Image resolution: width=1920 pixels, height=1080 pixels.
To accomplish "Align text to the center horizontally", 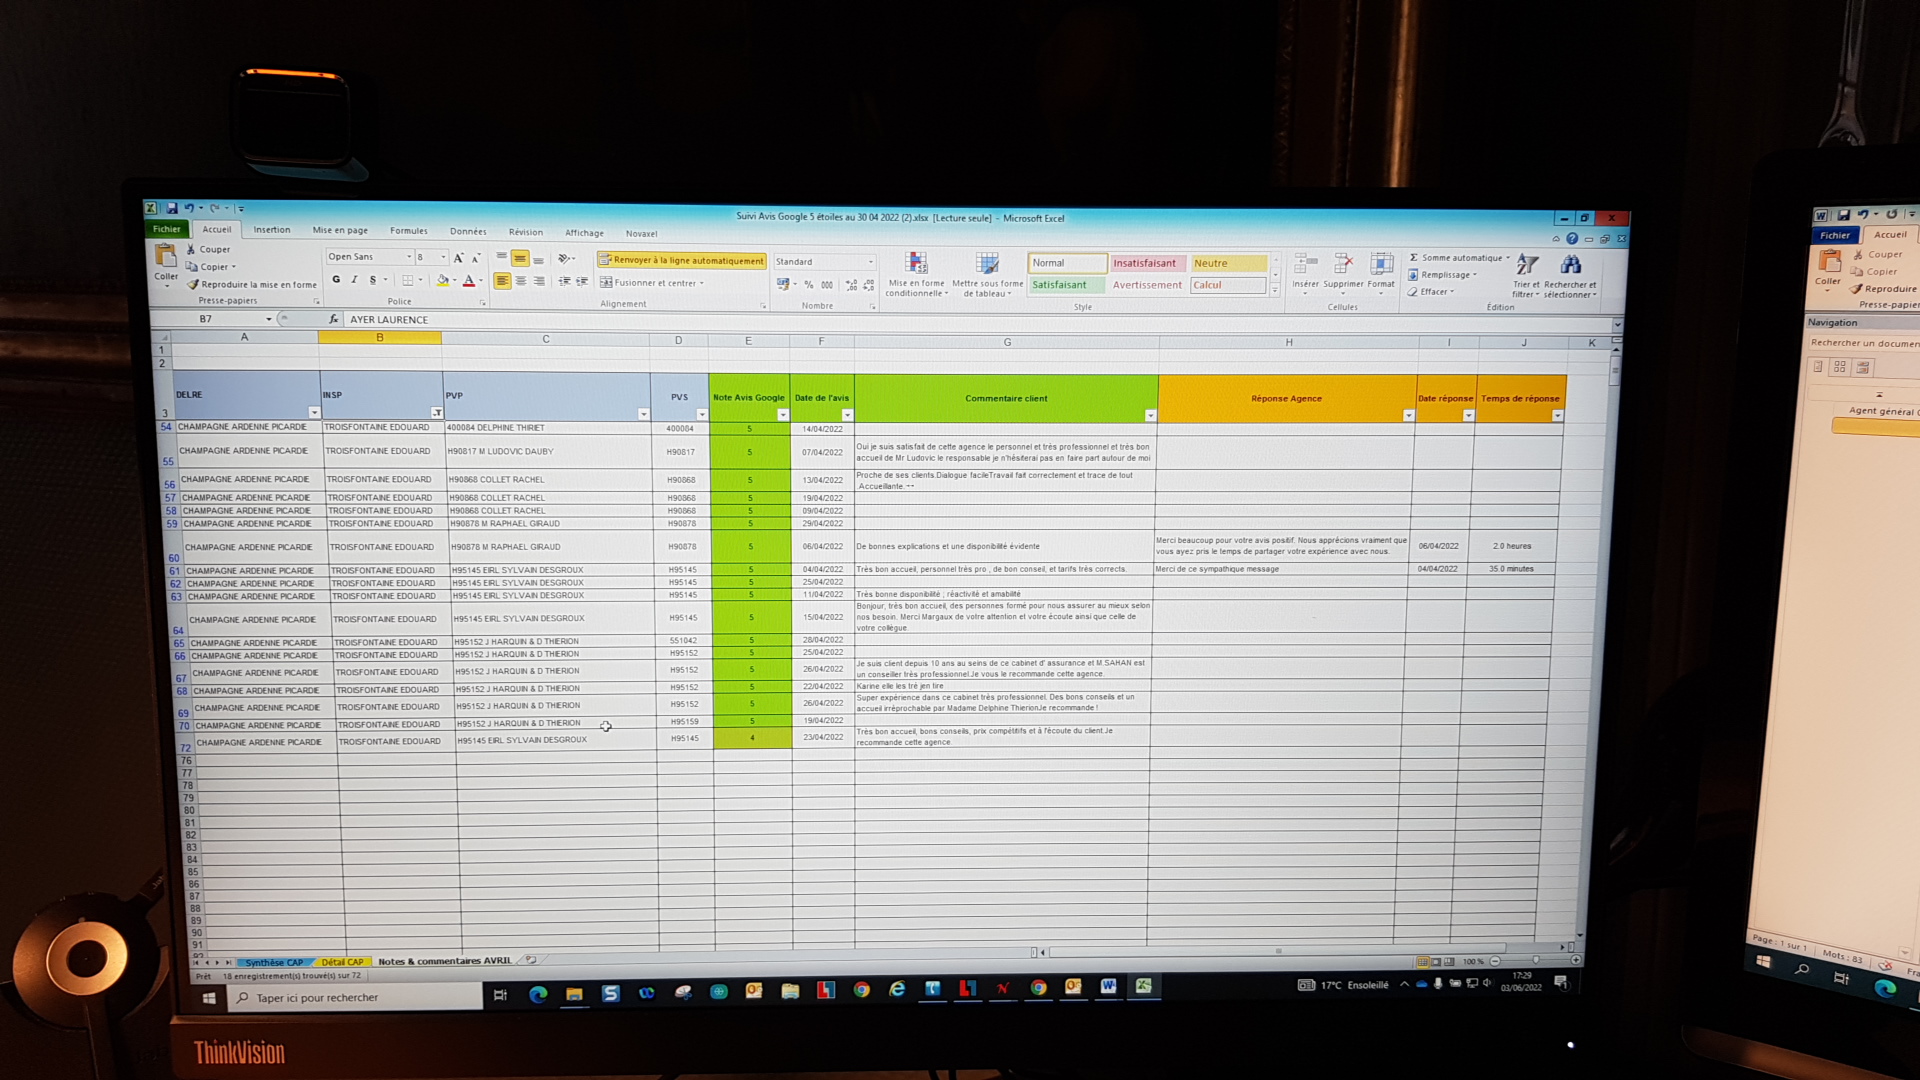I will pyautogui.click(x=521, y=282).
